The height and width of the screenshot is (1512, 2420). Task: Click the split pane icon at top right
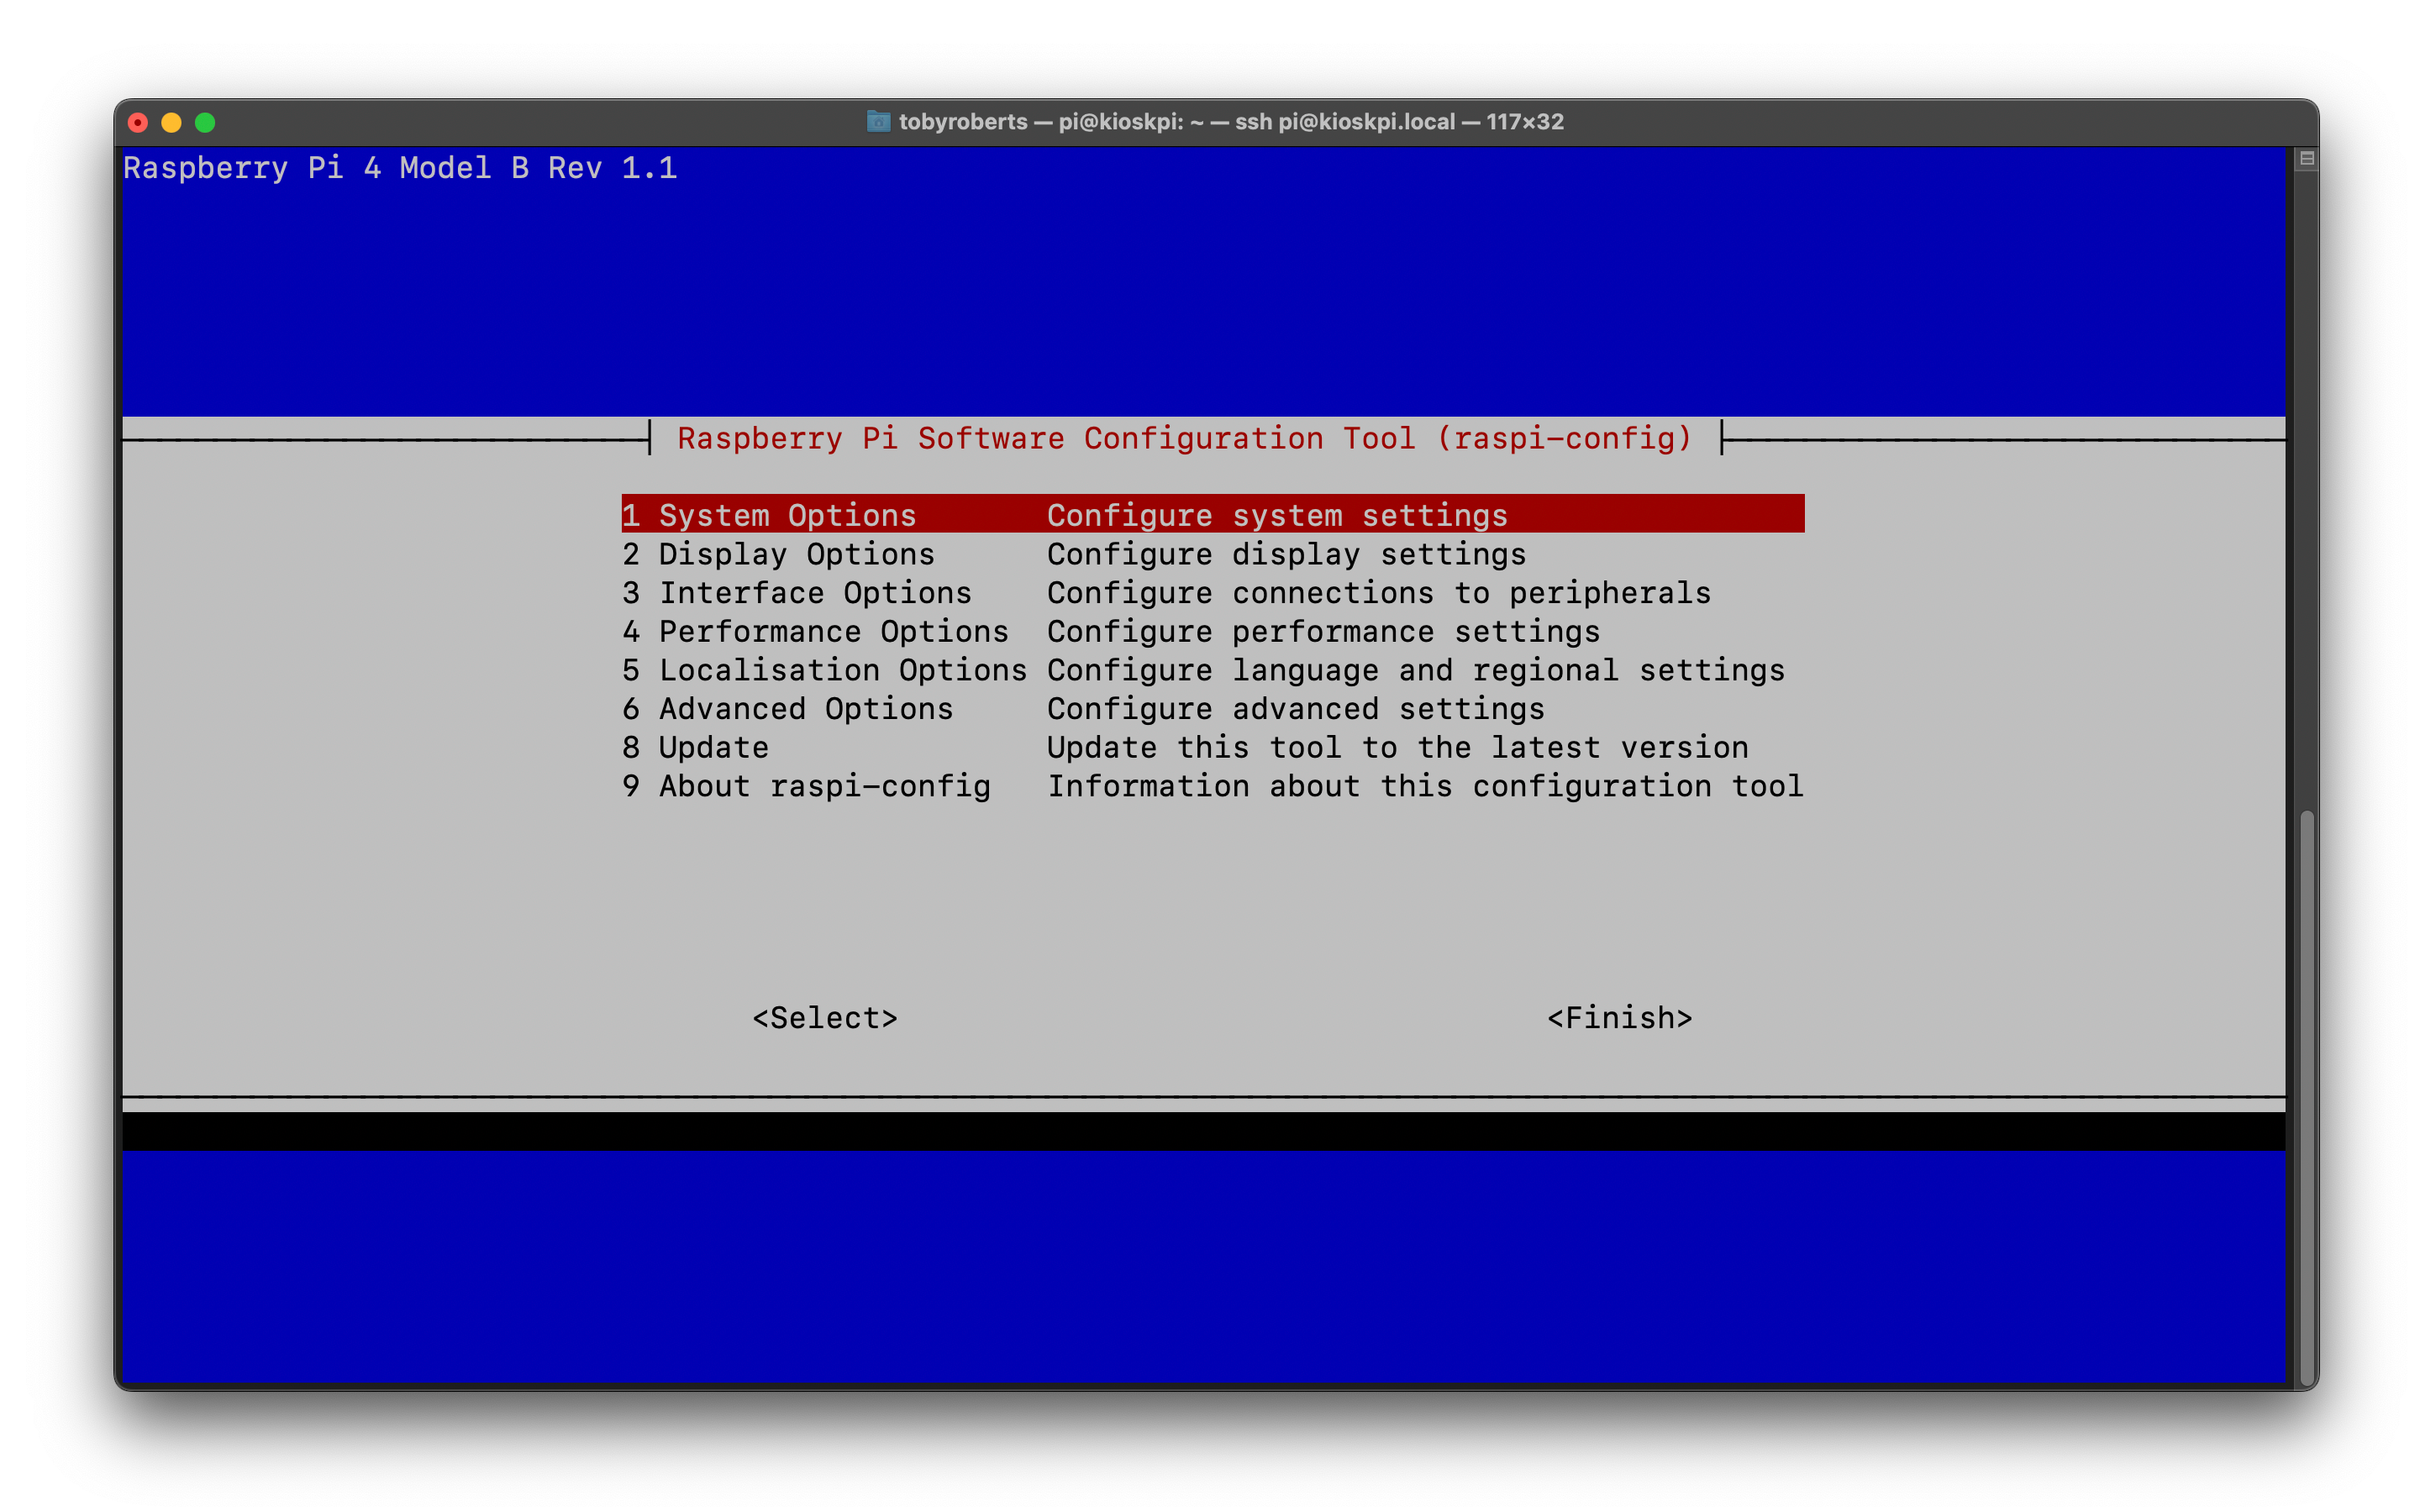(x=2306, y=158)
